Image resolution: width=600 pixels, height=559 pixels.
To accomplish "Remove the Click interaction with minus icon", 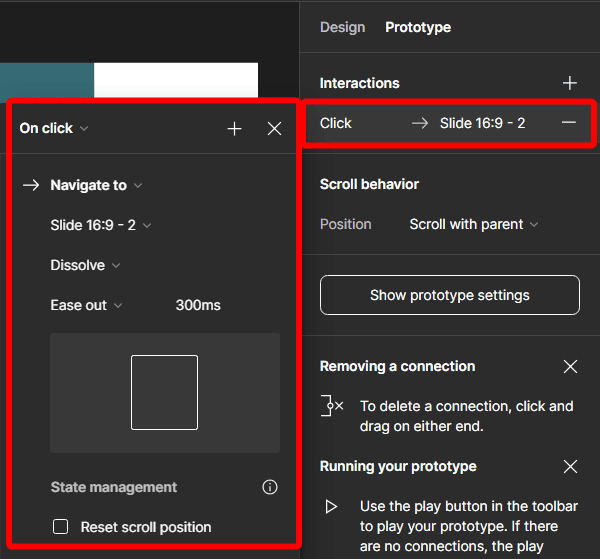I will click(x=569, y=122).
